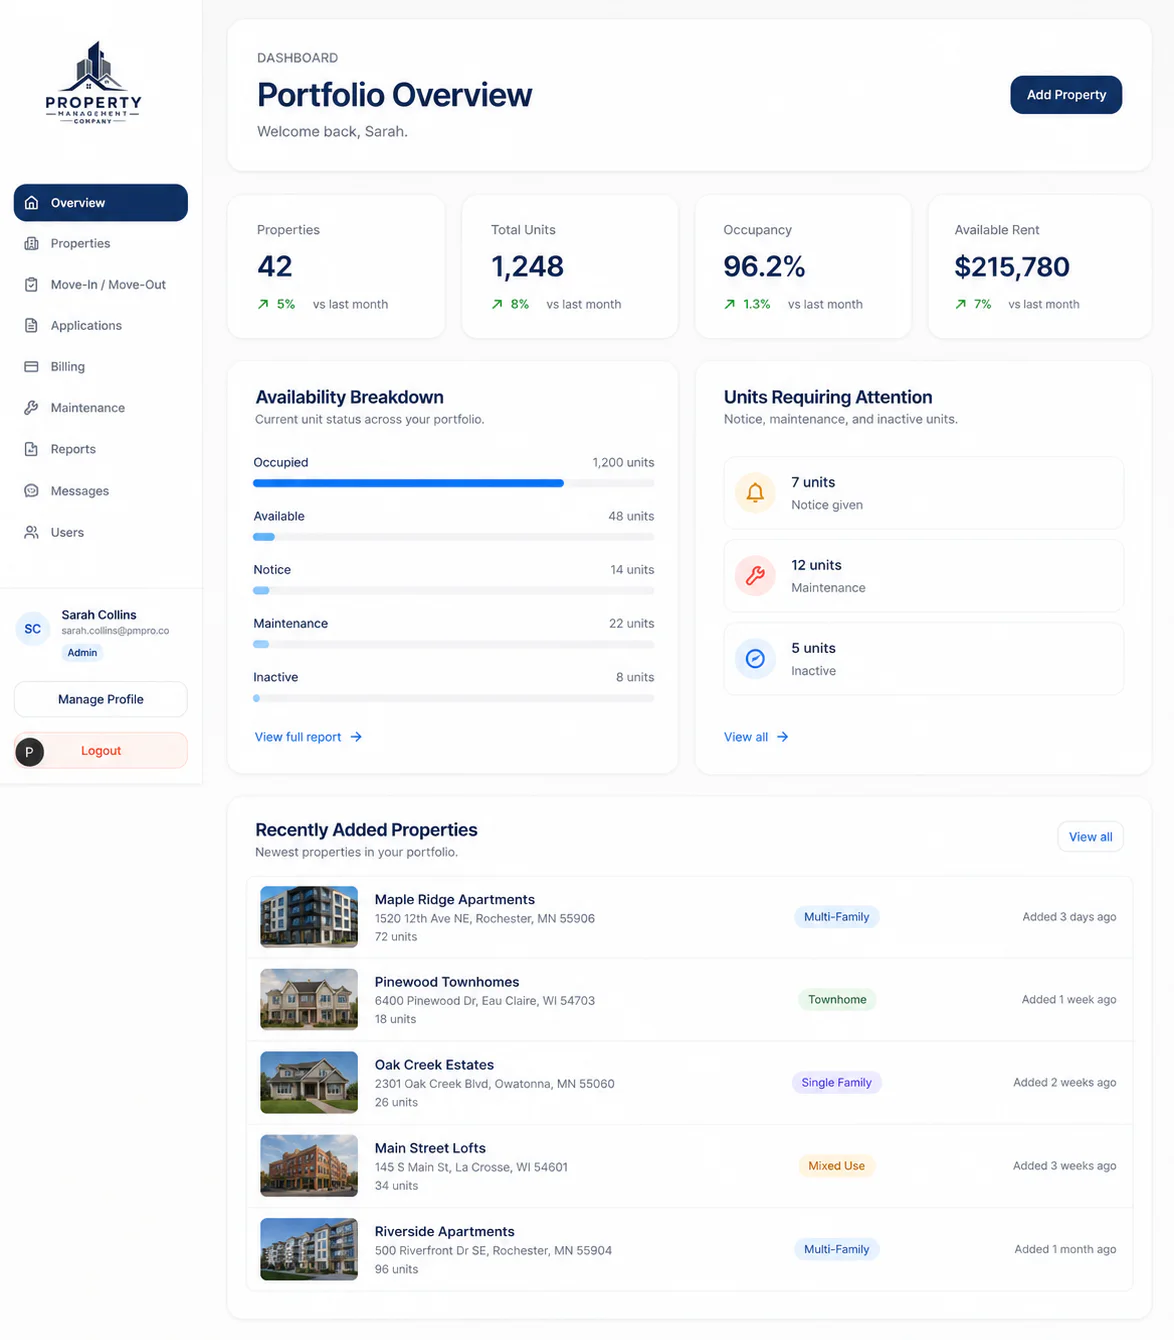Open the Maintenance section
Image resolution: width=1174 pixels, height=1340 pixels.
101,408
